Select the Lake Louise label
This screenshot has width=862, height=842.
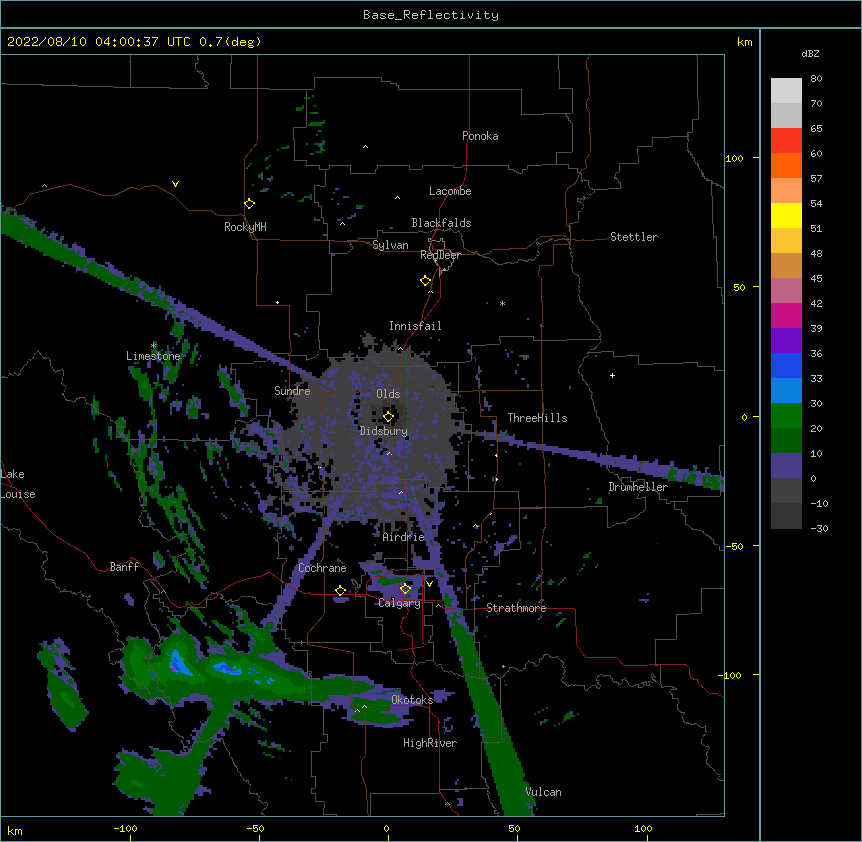click(x=18, y=484)
